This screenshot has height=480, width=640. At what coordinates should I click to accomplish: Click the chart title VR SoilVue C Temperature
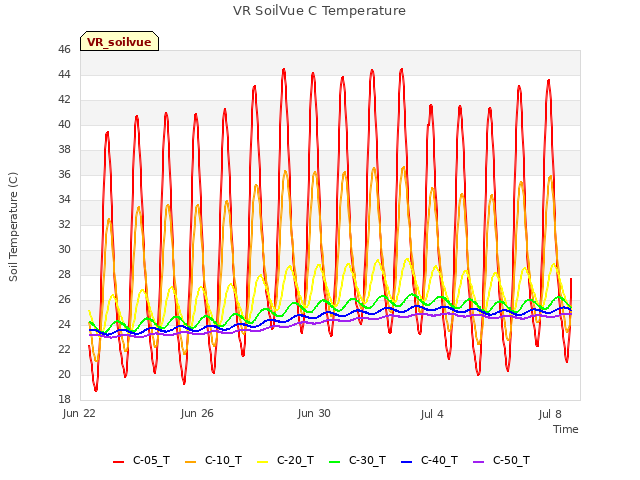point(319,11)
